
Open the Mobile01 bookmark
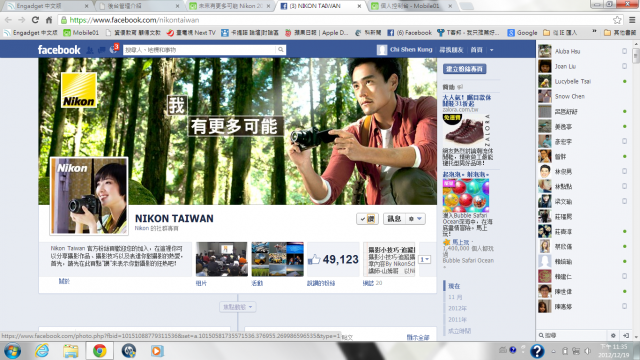81,32
